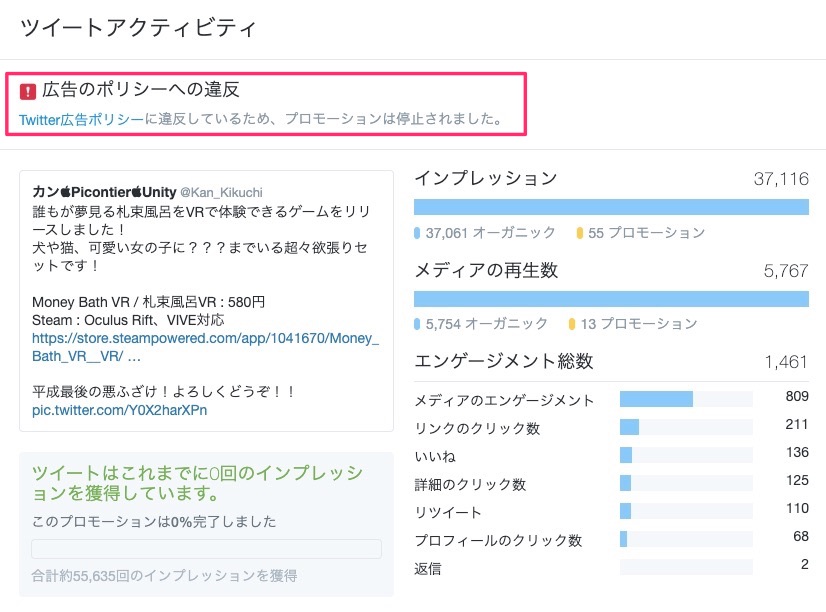
Task: Click the 55 プロモーション legend
Action: pos(641,232)
